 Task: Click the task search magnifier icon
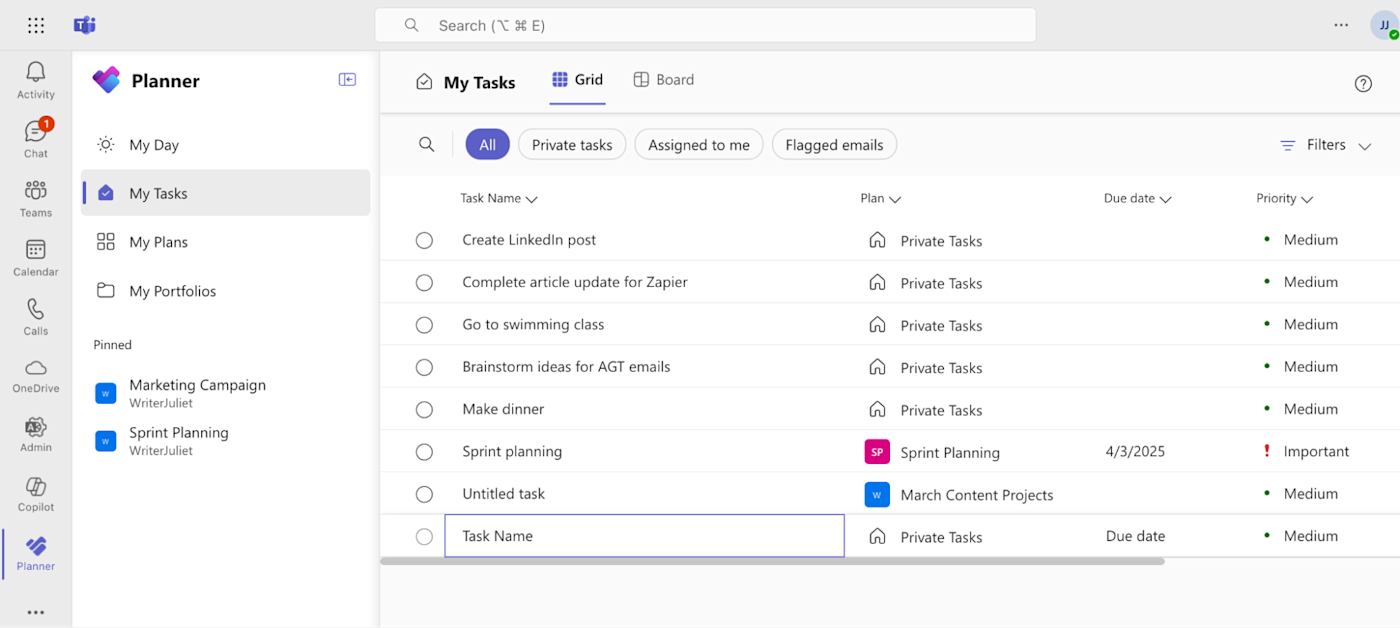click(426, 145)
